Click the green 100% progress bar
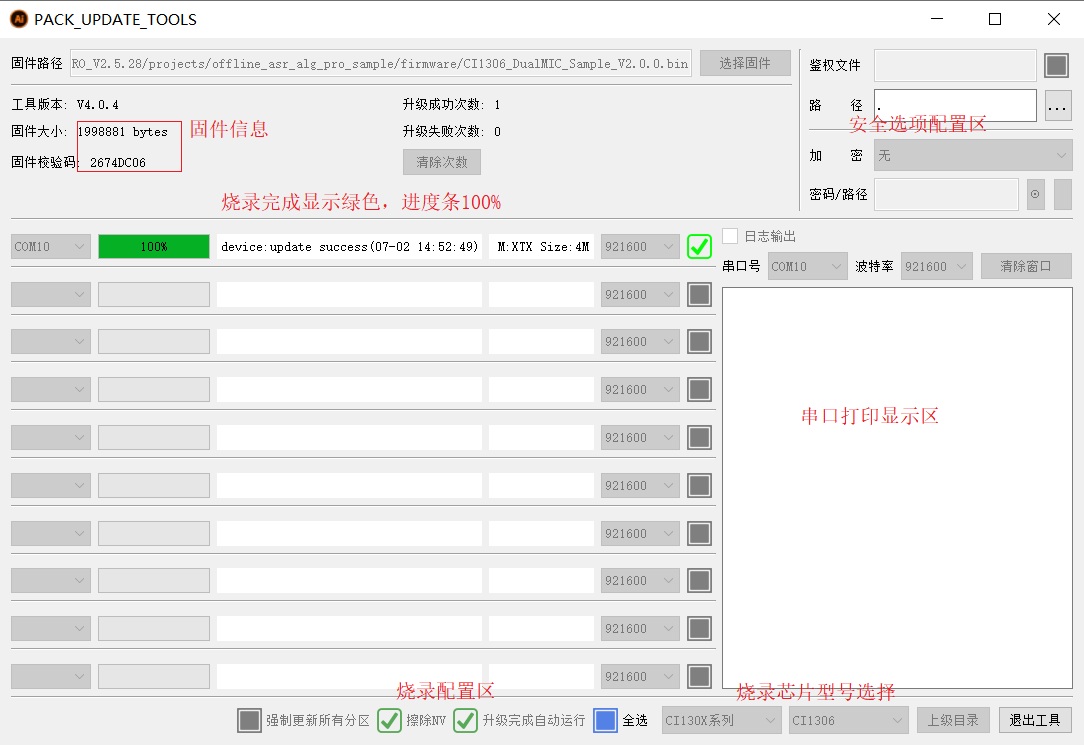The width and height of the screenshot is (1084, 746). pos(154,247)
